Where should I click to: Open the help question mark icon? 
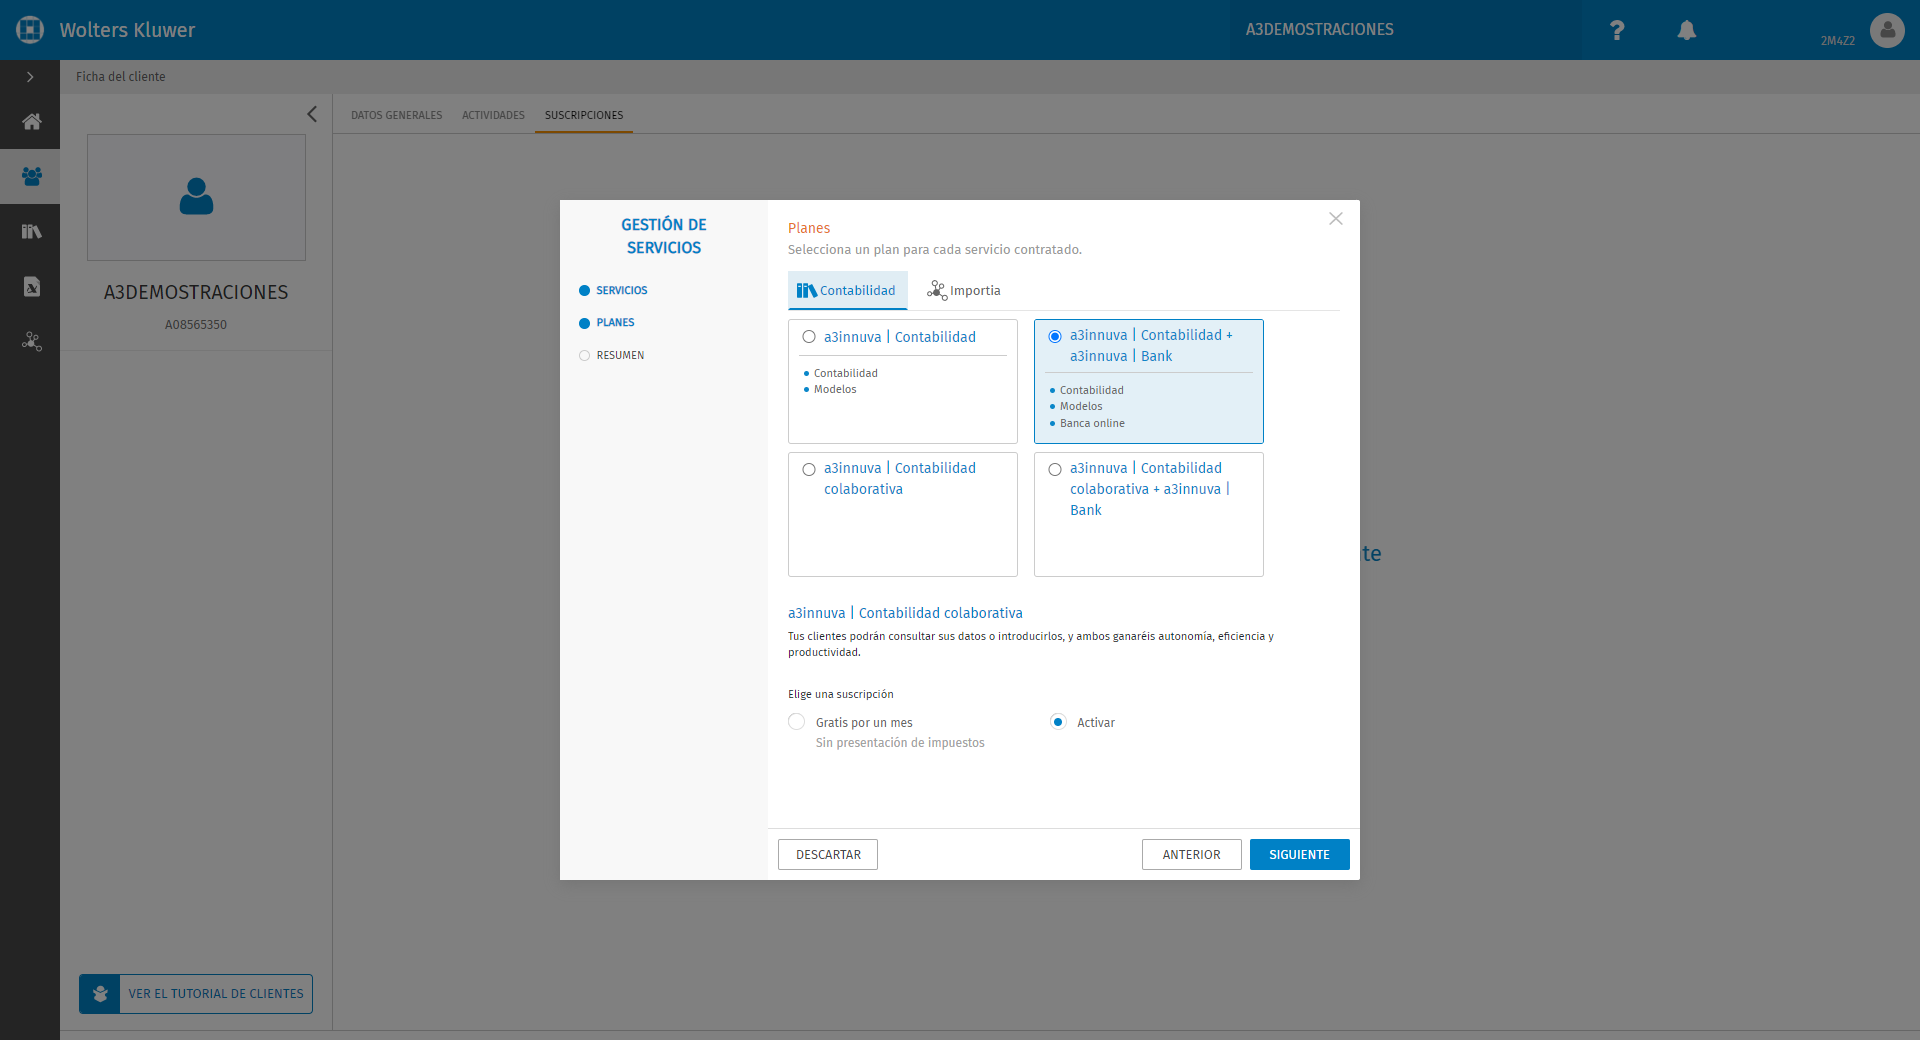[1617, 30]
